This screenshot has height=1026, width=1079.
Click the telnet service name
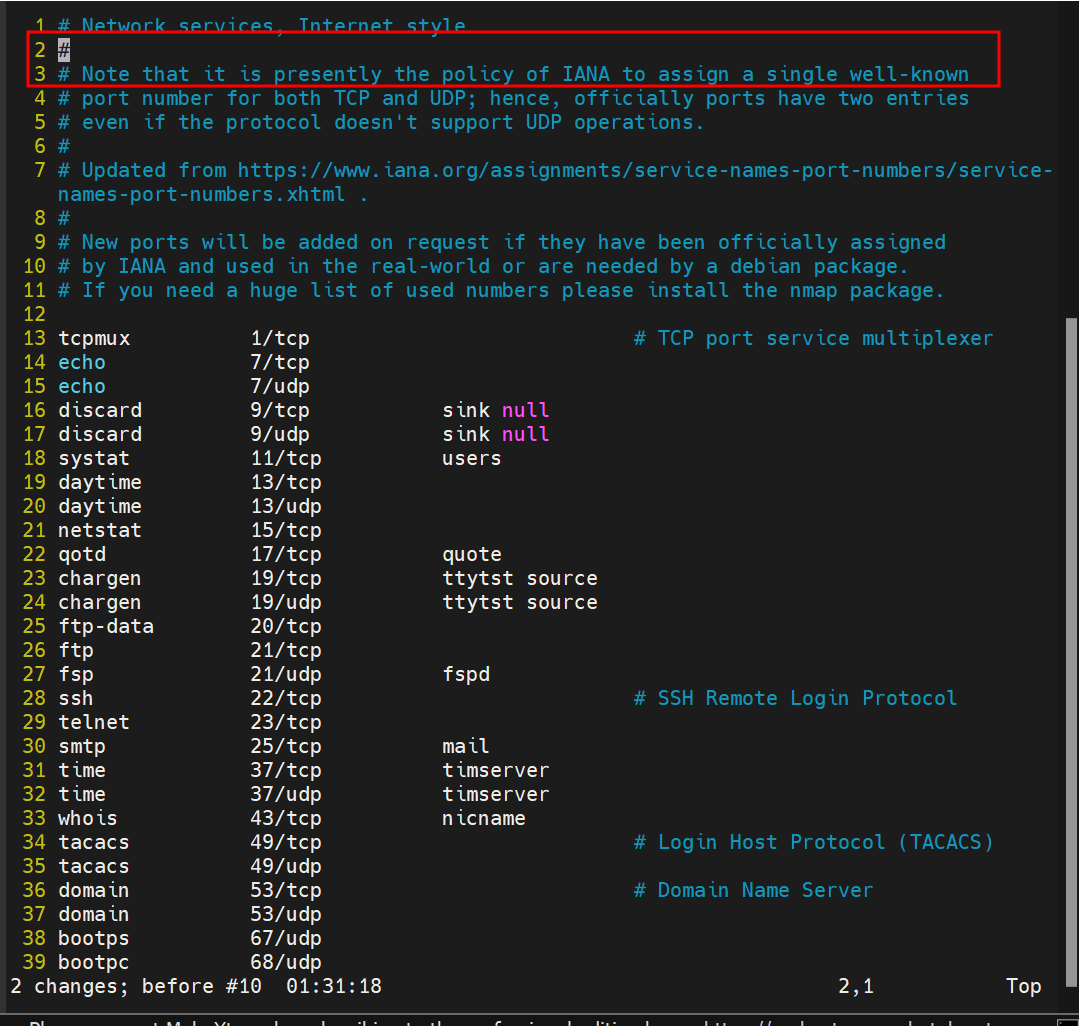click(x=94, y=722)
